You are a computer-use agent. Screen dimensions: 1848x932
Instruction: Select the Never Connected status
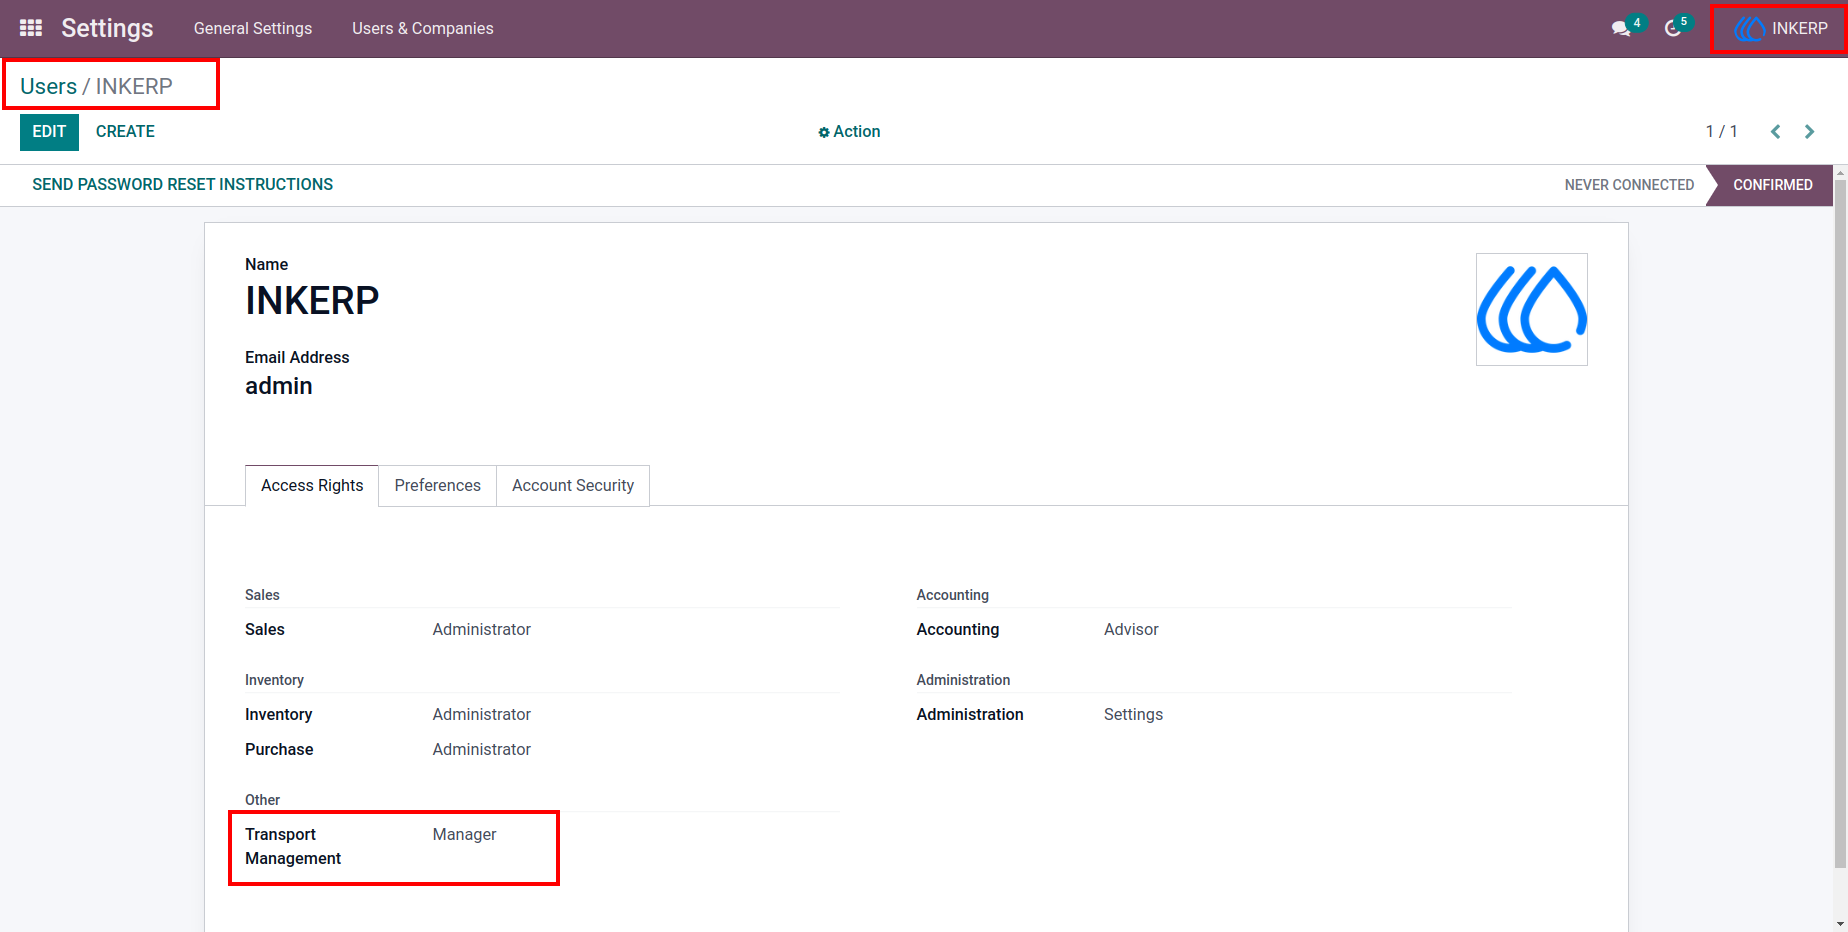pyautogui.click(x=1629, y=185)
